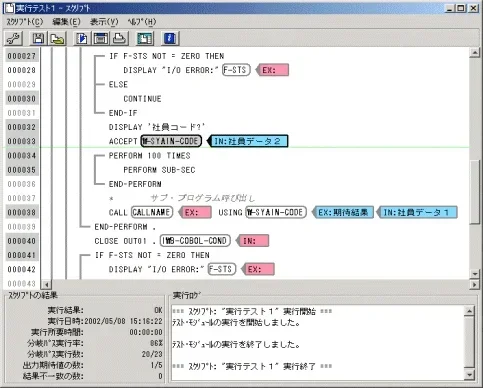Click the F-STS variable box on line 000028
Screen dimensions: 483x388
coord(236,70)
